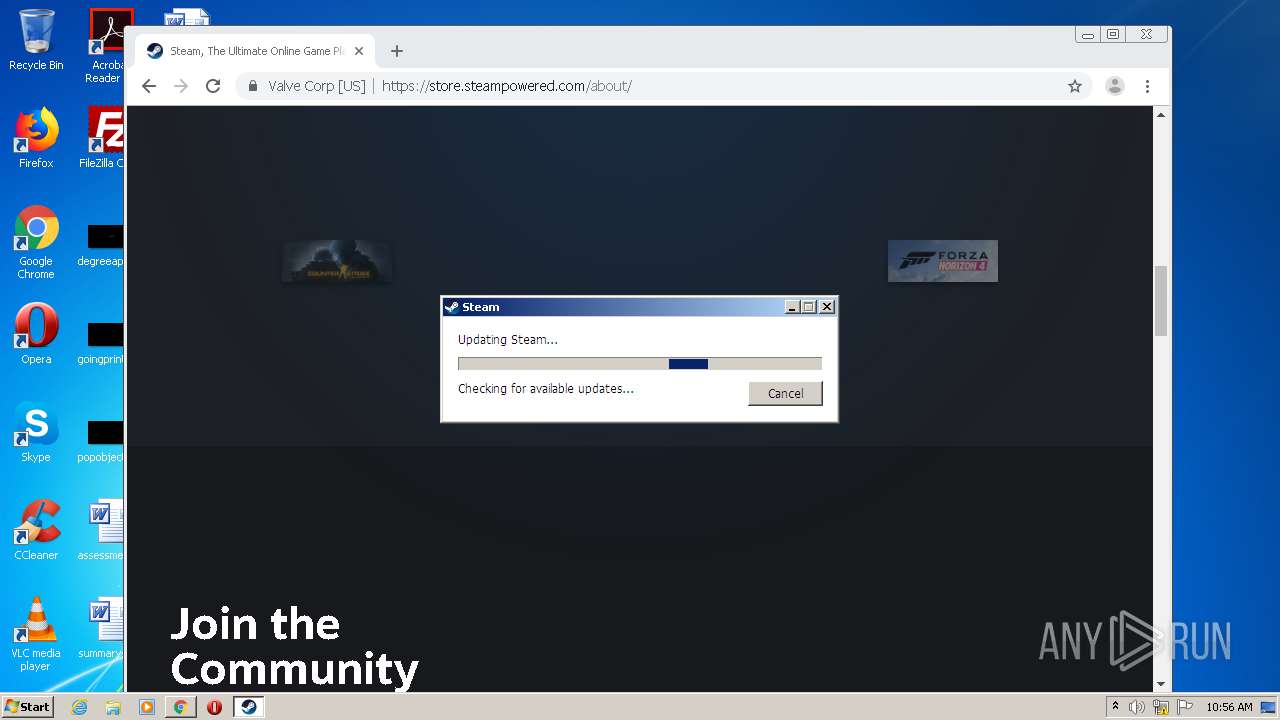
Task: Go forward in Chrome
Action: [x=181, y=86]
